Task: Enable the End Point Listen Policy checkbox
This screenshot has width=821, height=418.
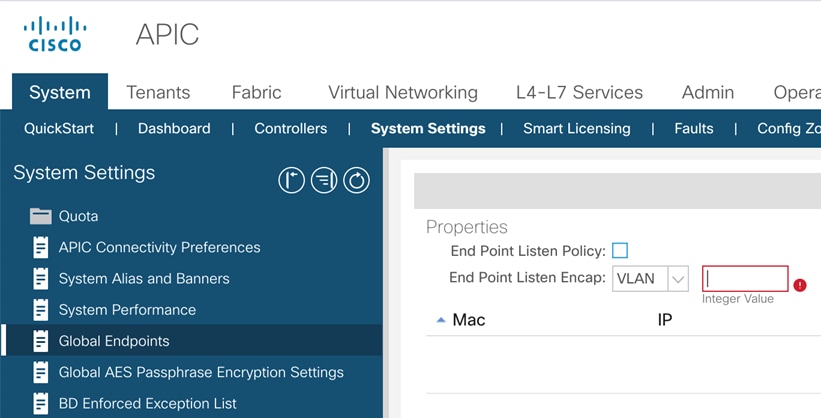Action: click(x=620, y=250)
